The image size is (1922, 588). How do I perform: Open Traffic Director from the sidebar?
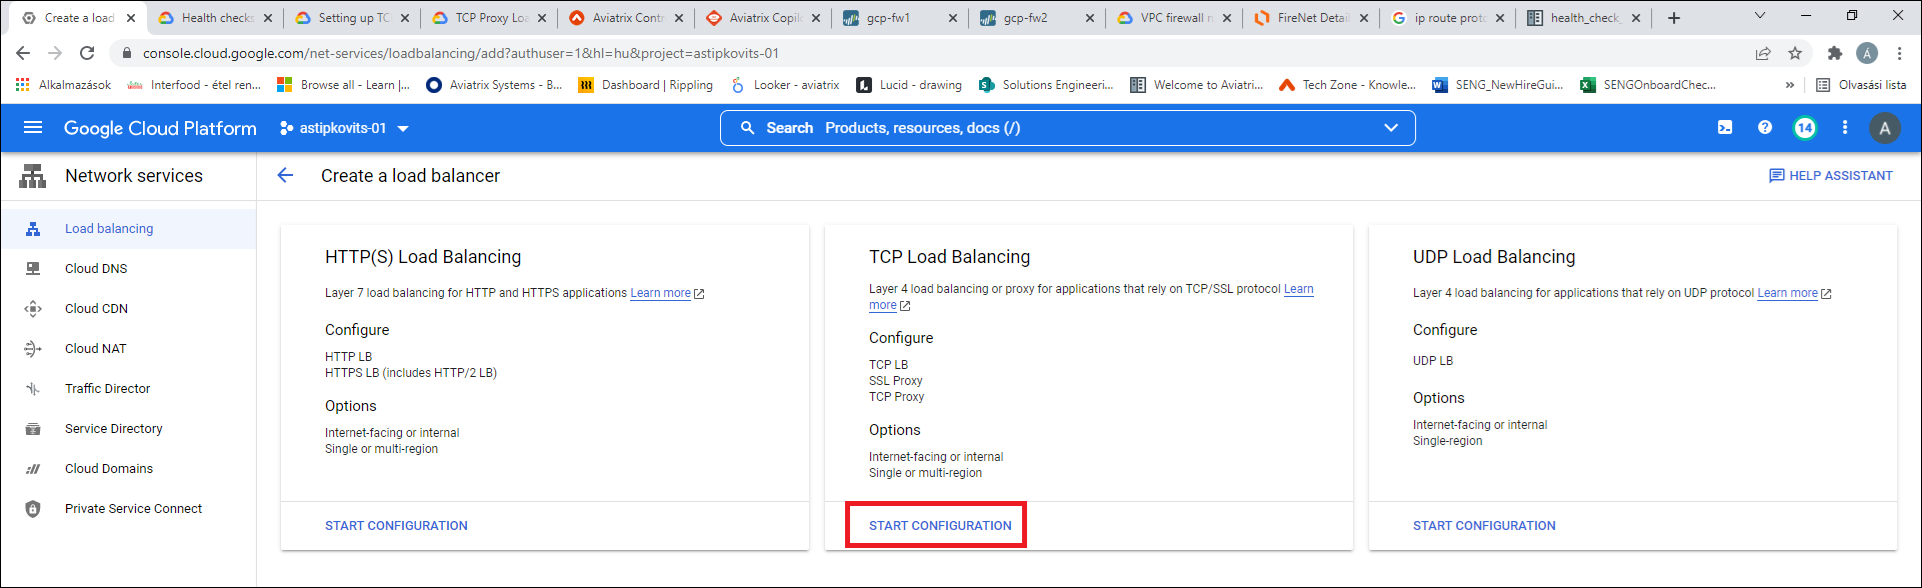(107, 389)
